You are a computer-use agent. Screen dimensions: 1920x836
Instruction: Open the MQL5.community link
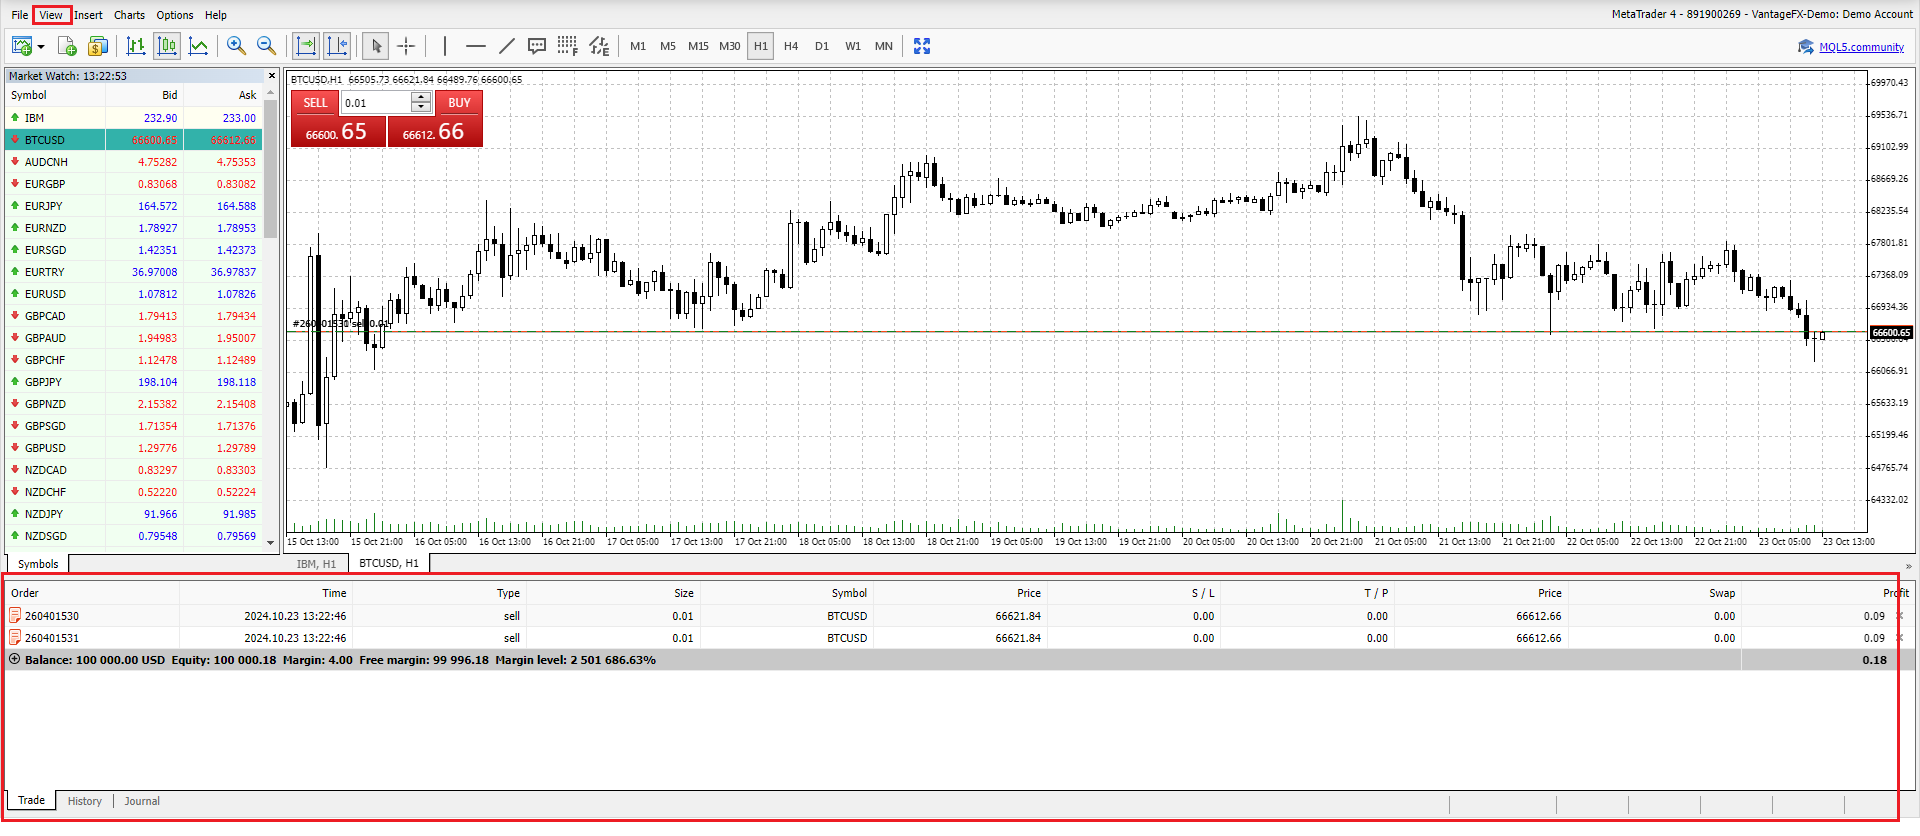pyautogui.click(x=1861, y=47)
